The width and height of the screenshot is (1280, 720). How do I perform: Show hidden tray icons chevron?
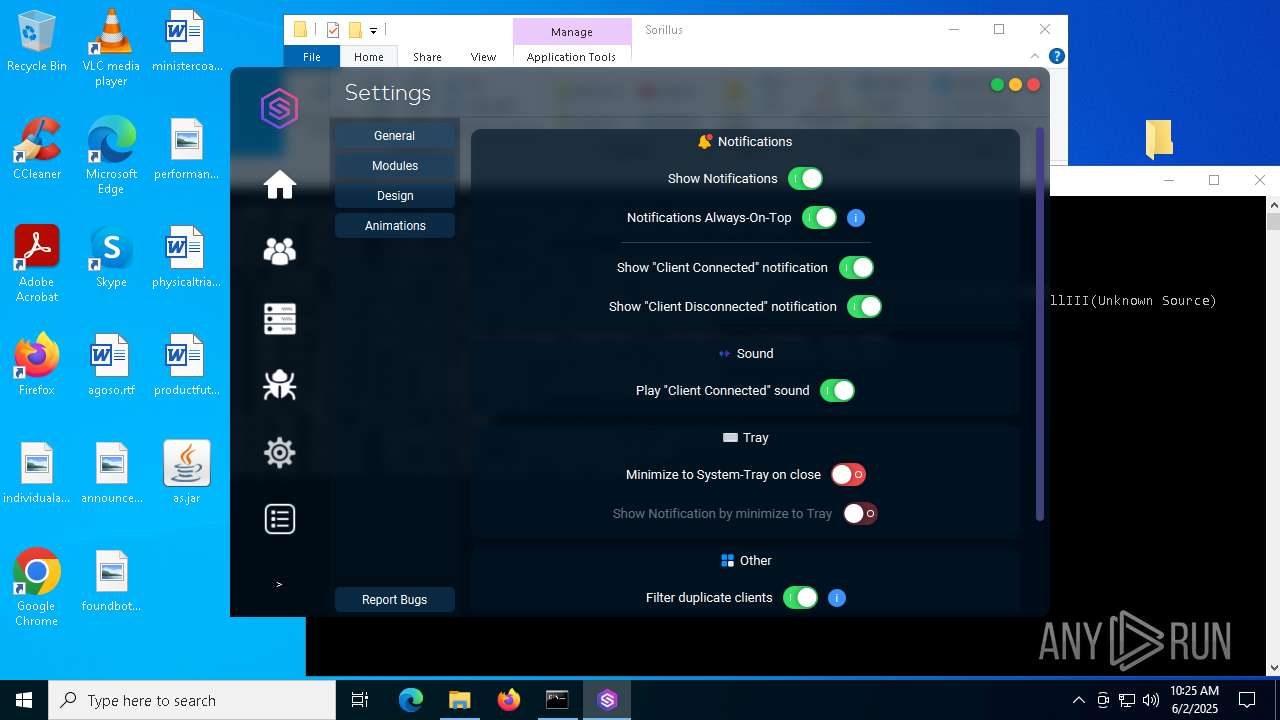click(1078, 700)
